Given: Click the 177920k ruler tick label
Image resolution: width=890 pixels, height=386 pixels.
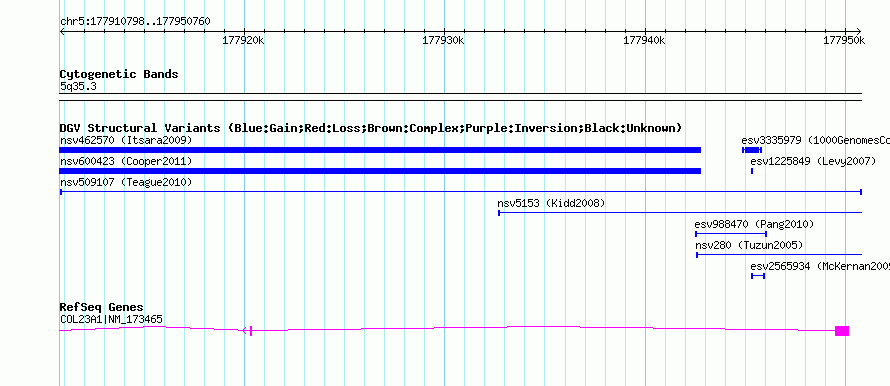Looking at the screenshot, I should (x=244, y=41).
